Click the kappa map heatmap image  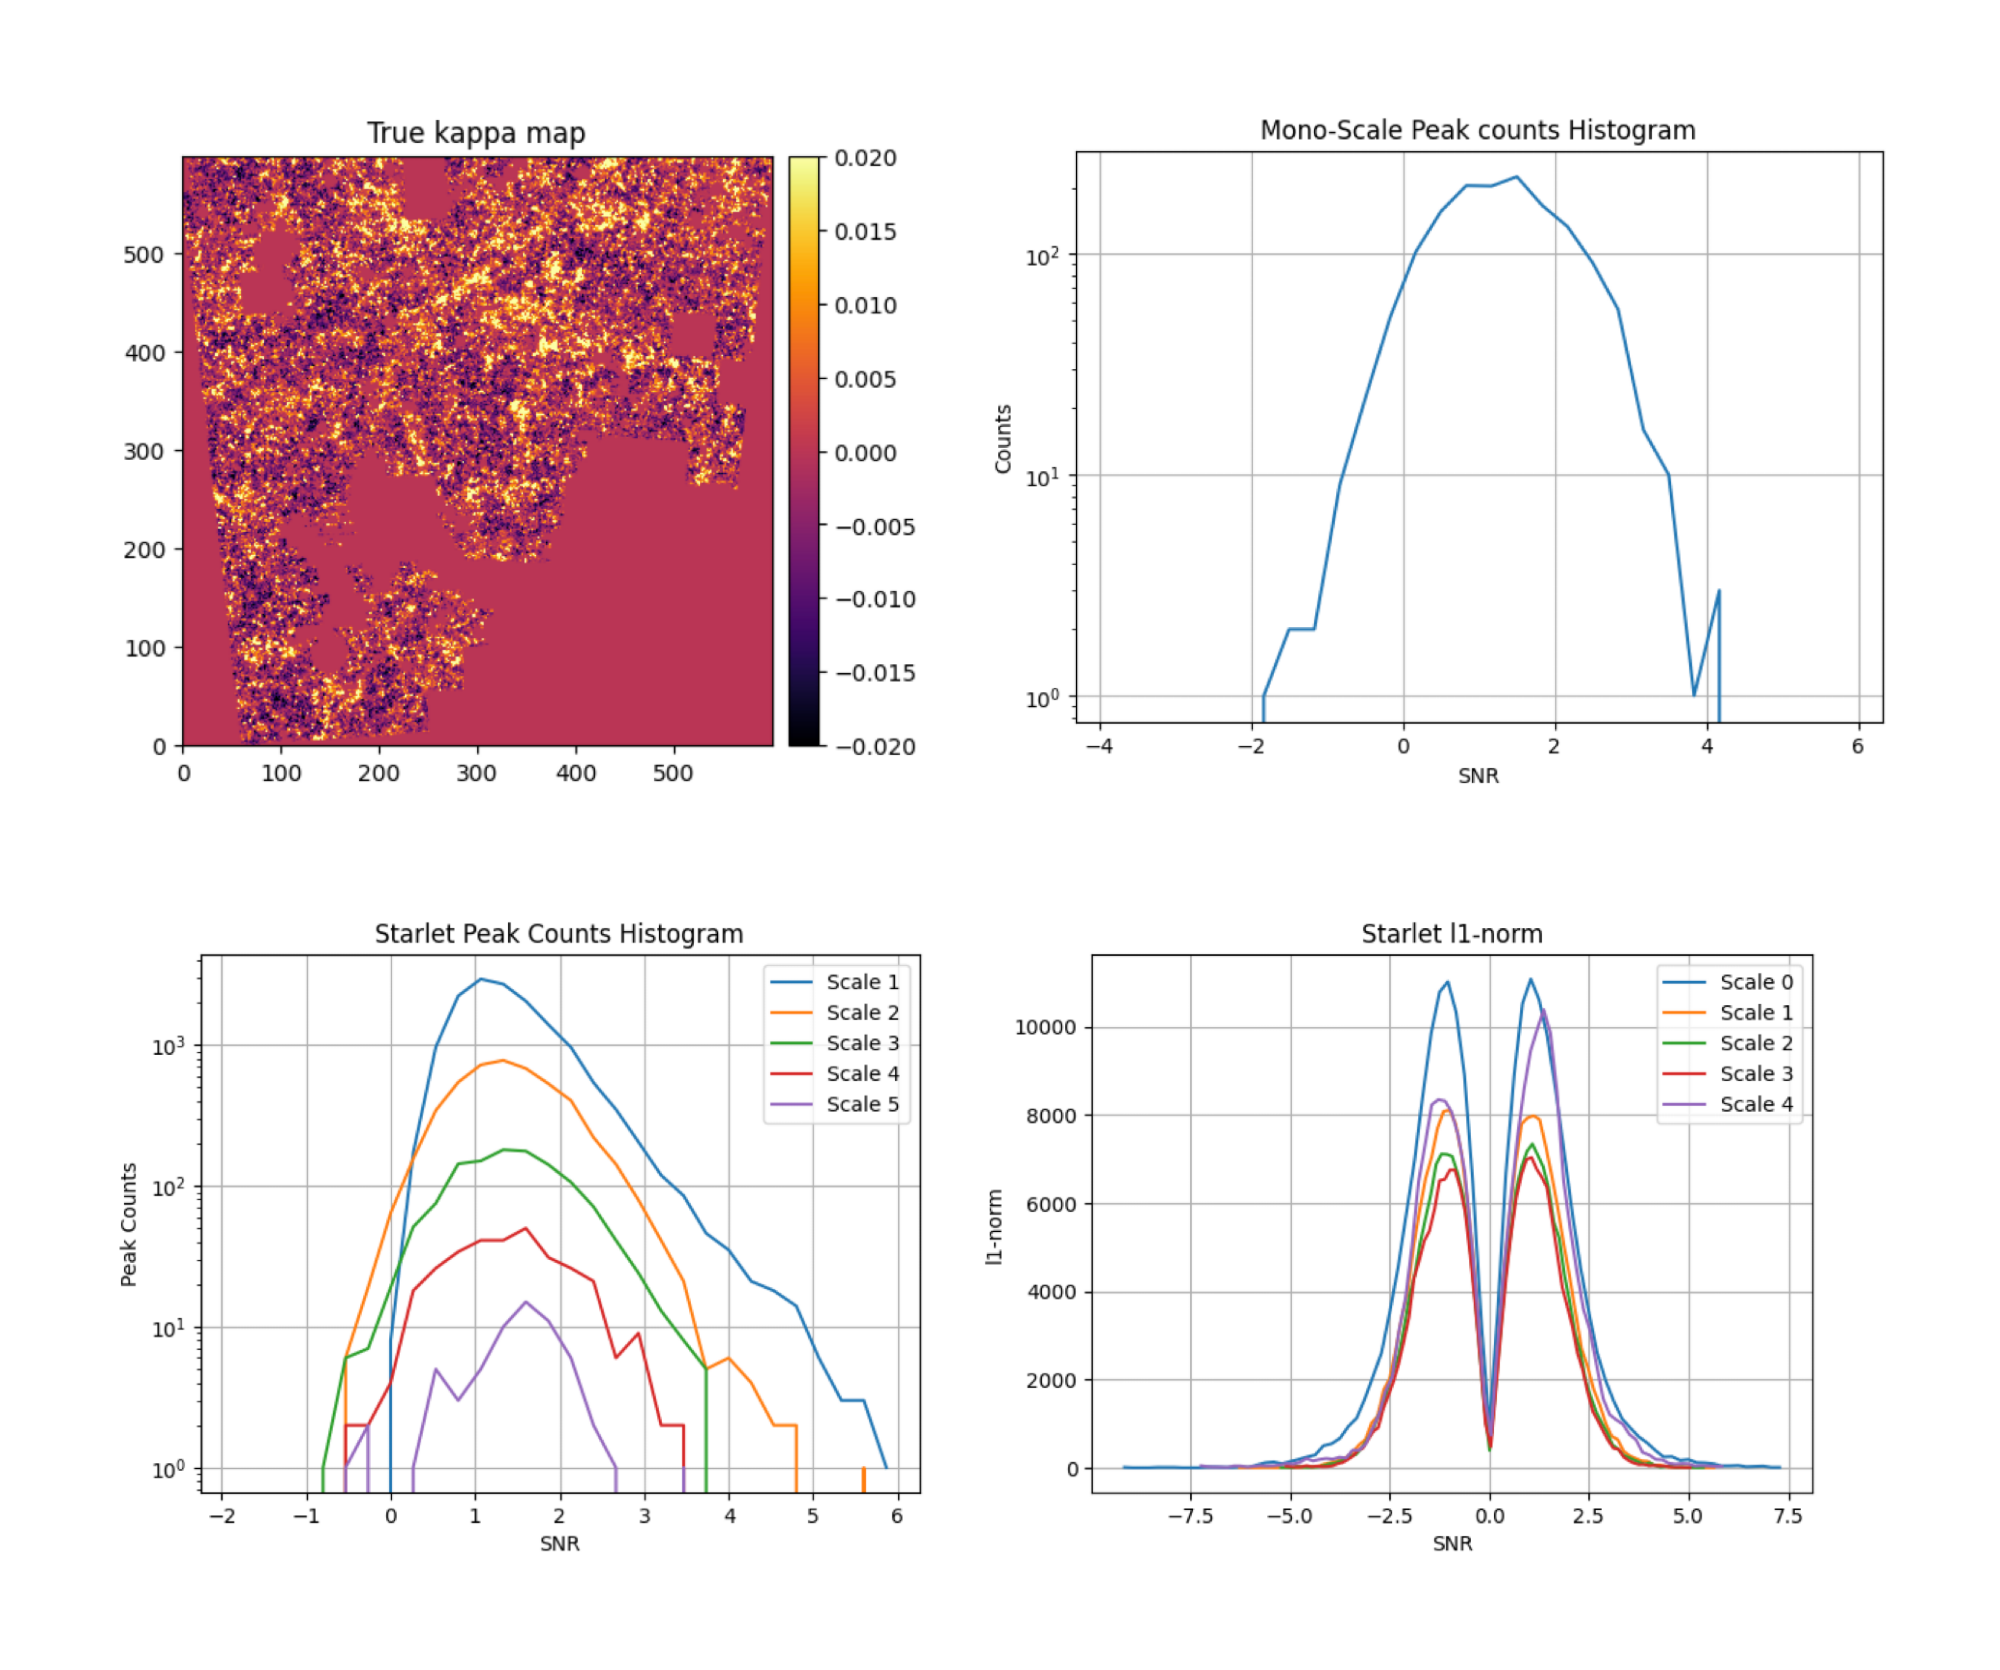tap(478, 451)
